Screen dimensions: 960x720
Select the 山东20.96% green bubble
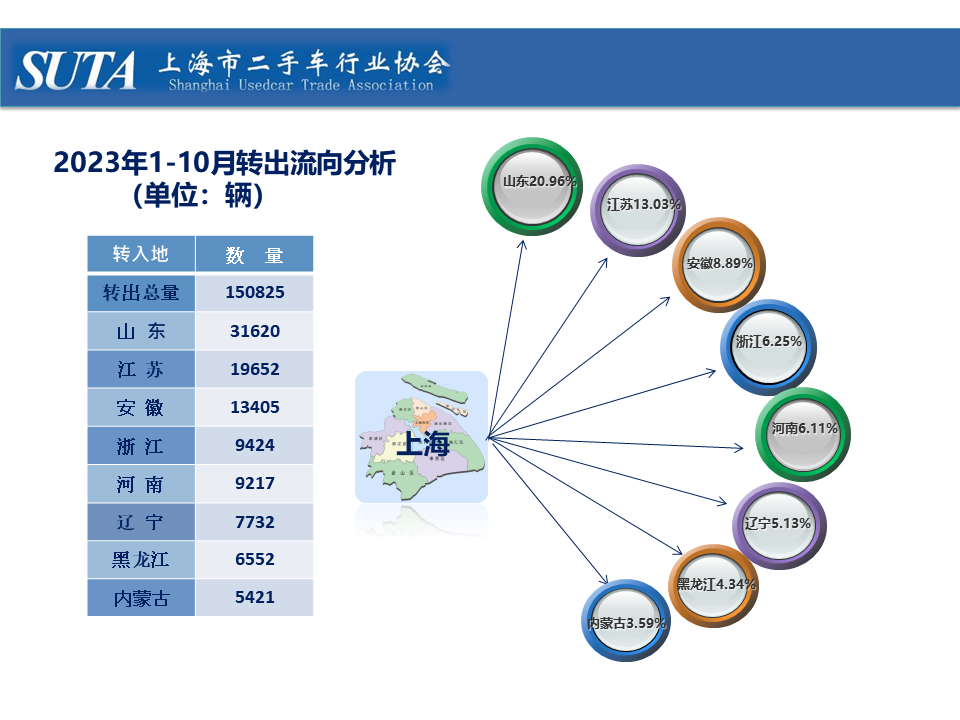[x=532, y=186]
